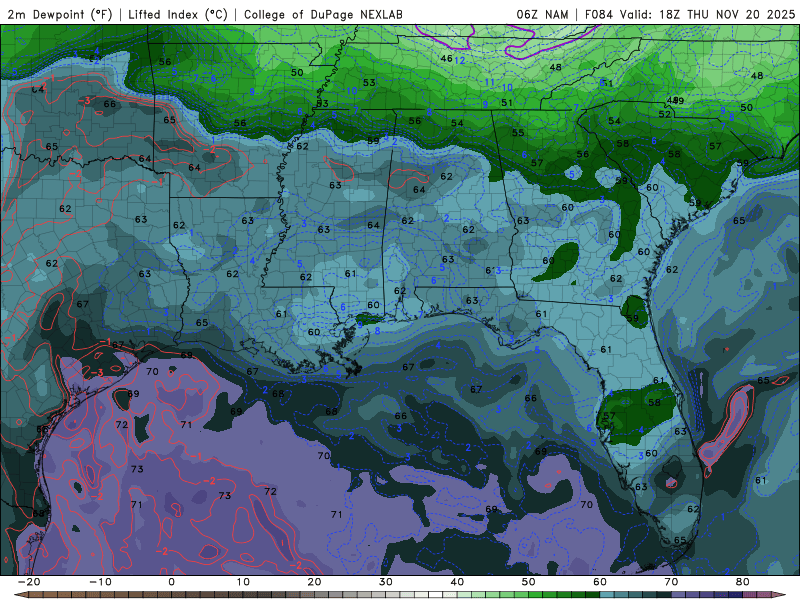Image resolution: width=800 pixels, height=600 pixels.
Task: Click the "20" color bar label
Action: tap(314, 582)
